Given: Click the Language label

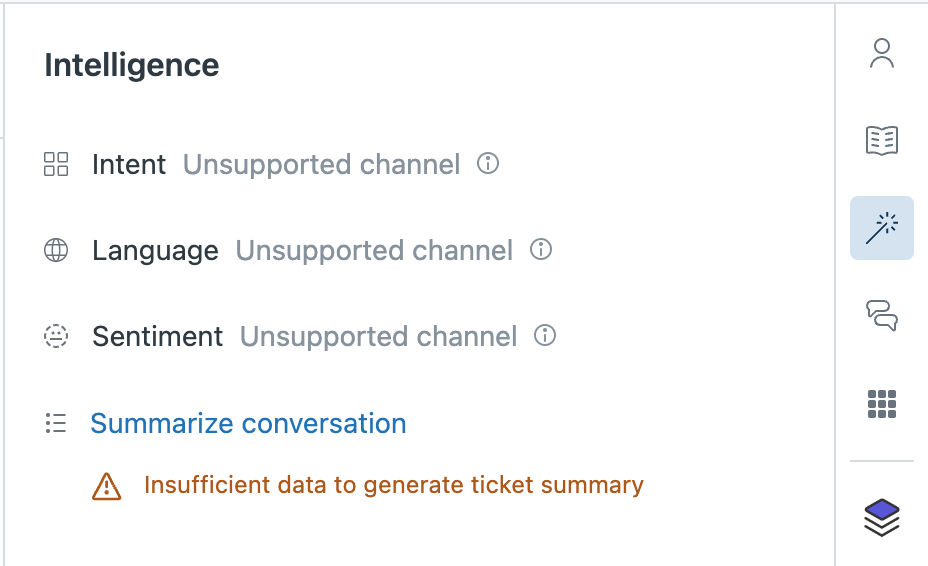Looking at the screenshot, I should pyautogui.click(x=155, y=250).
